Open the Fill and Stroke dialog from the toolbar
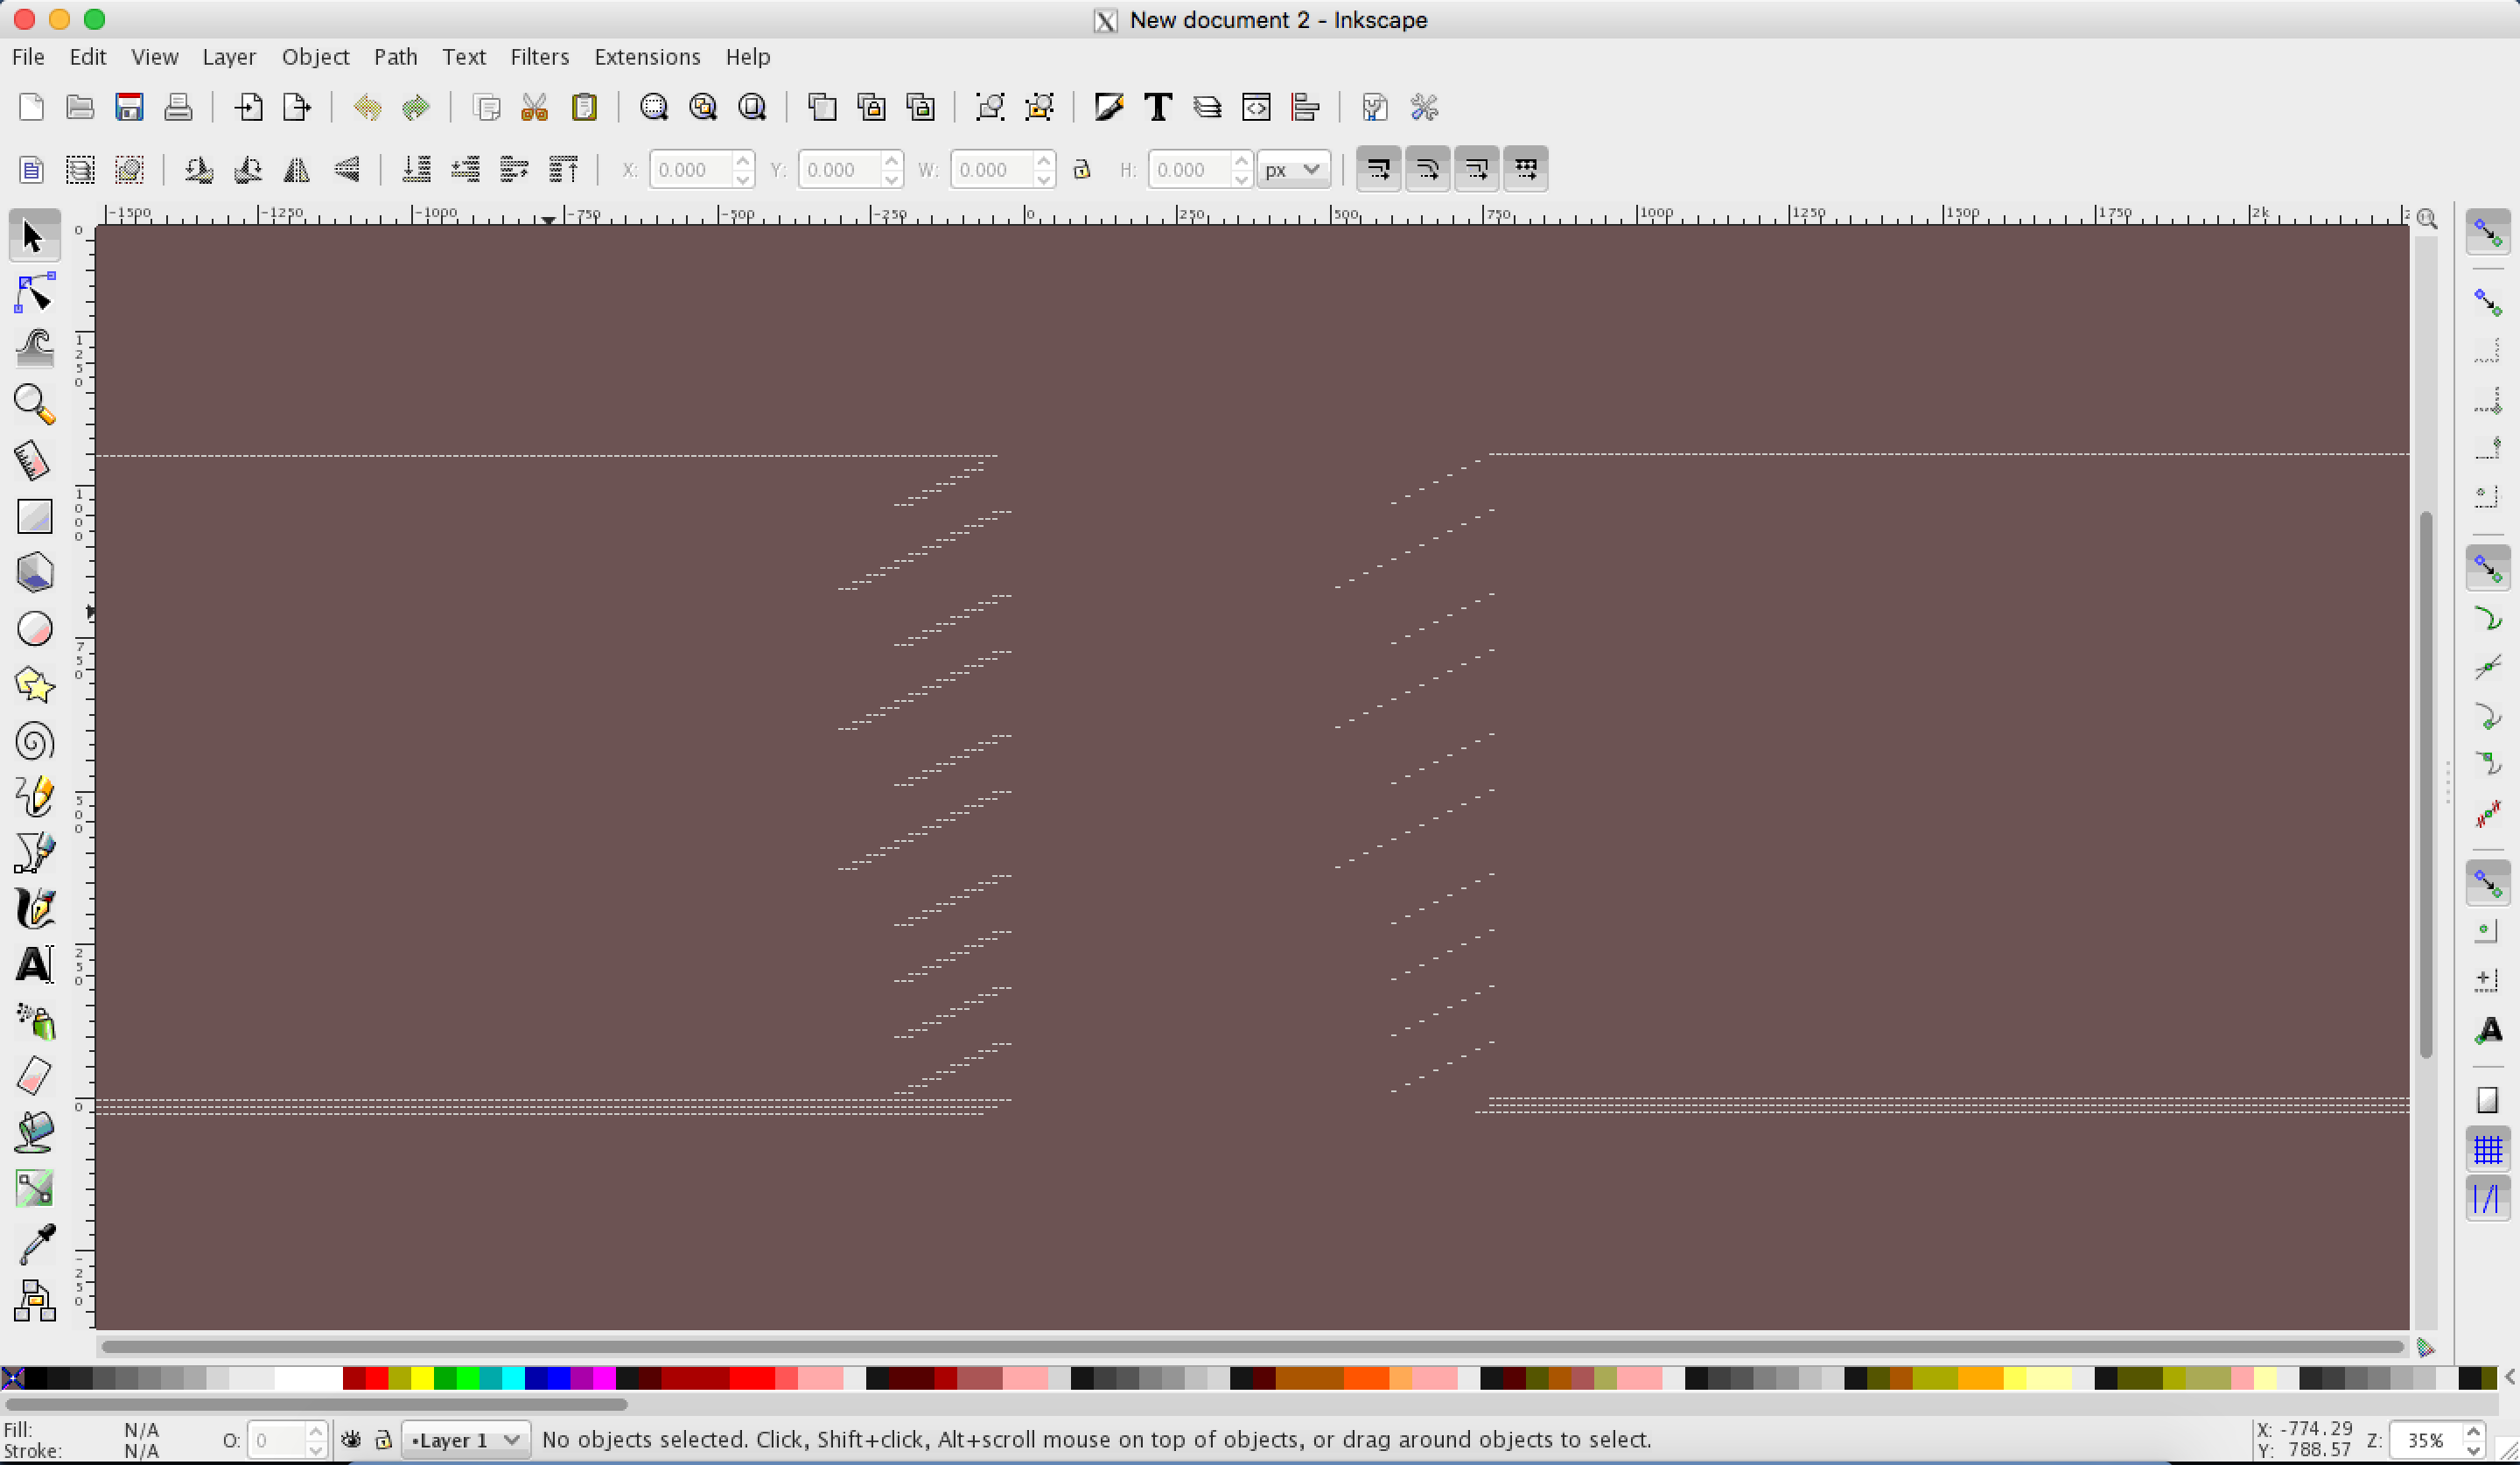Viewport: 2520px width, 1465px height. coord(1109,107)
